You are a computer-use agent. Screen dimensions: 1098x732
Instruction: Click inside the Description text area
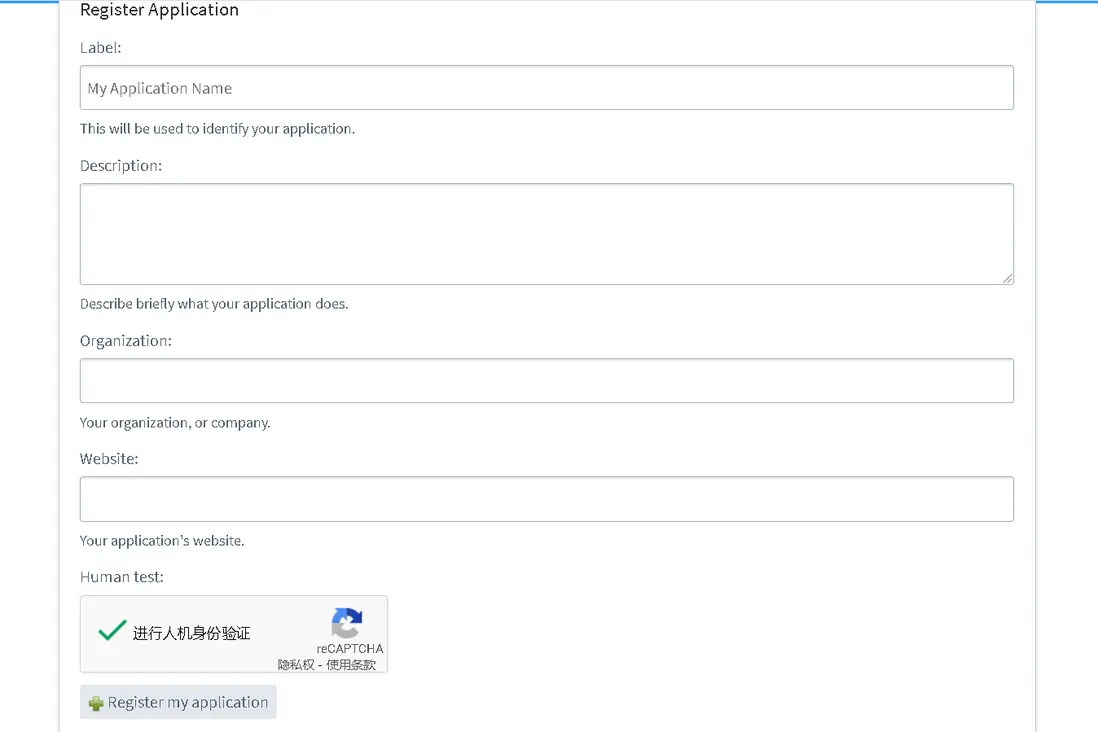[546, 234]
